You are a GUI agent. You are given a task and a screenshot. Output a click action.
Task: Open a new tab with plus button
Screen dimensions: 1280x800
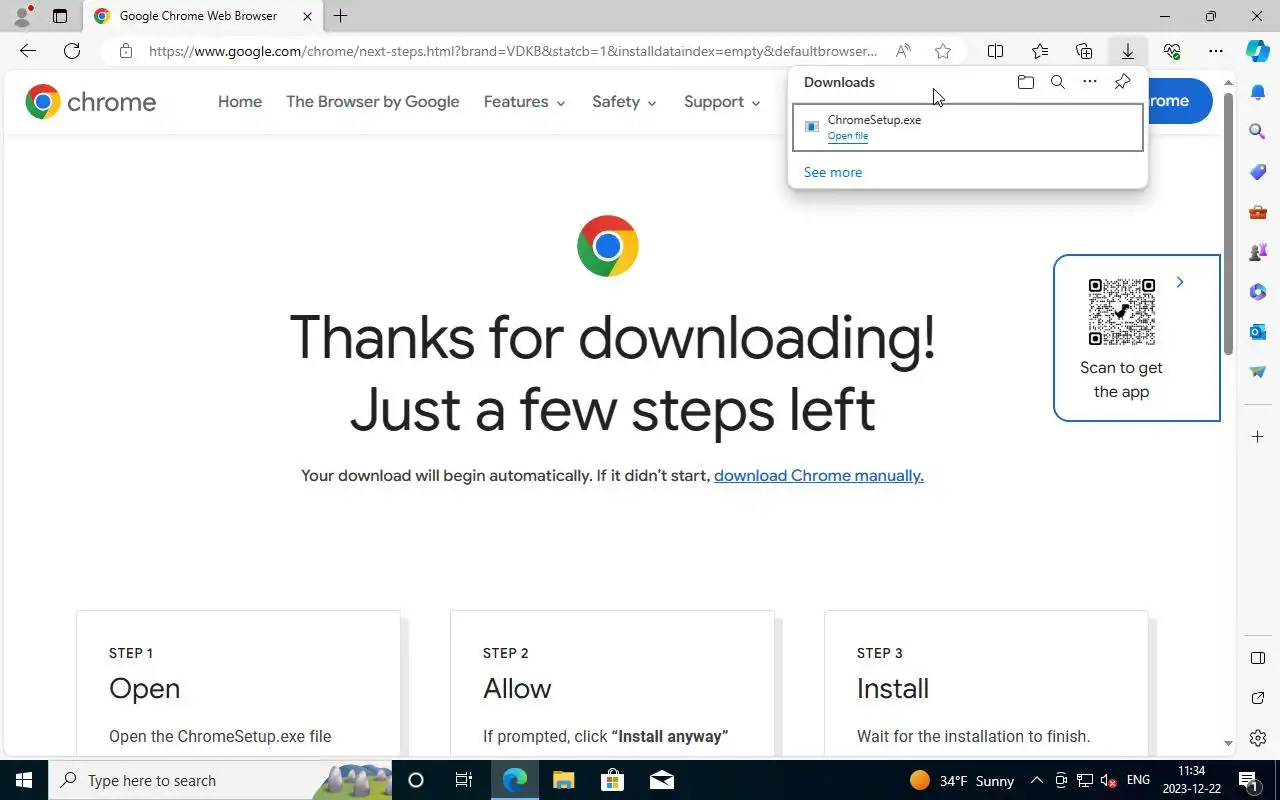point(341,16)
